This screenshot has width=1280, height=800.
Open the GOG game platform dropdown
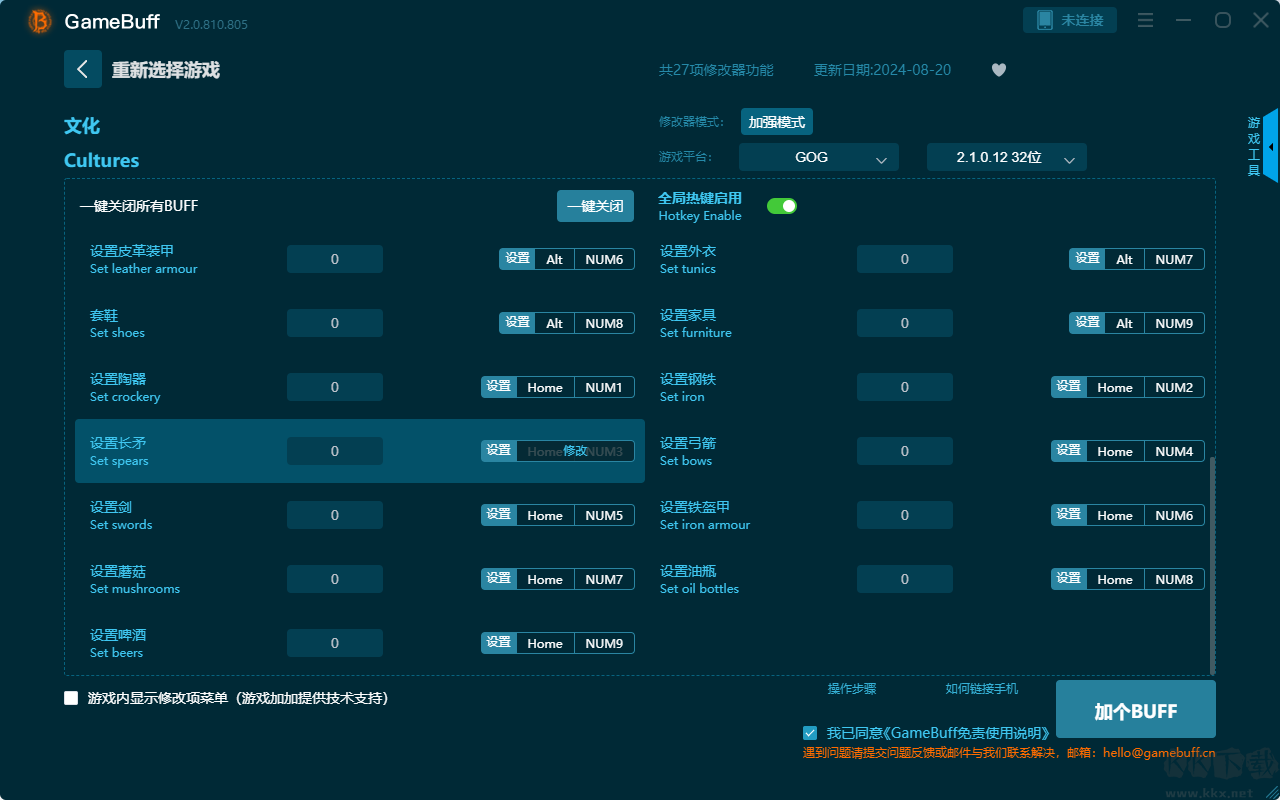pyautogui.click(x=819, y=157)
